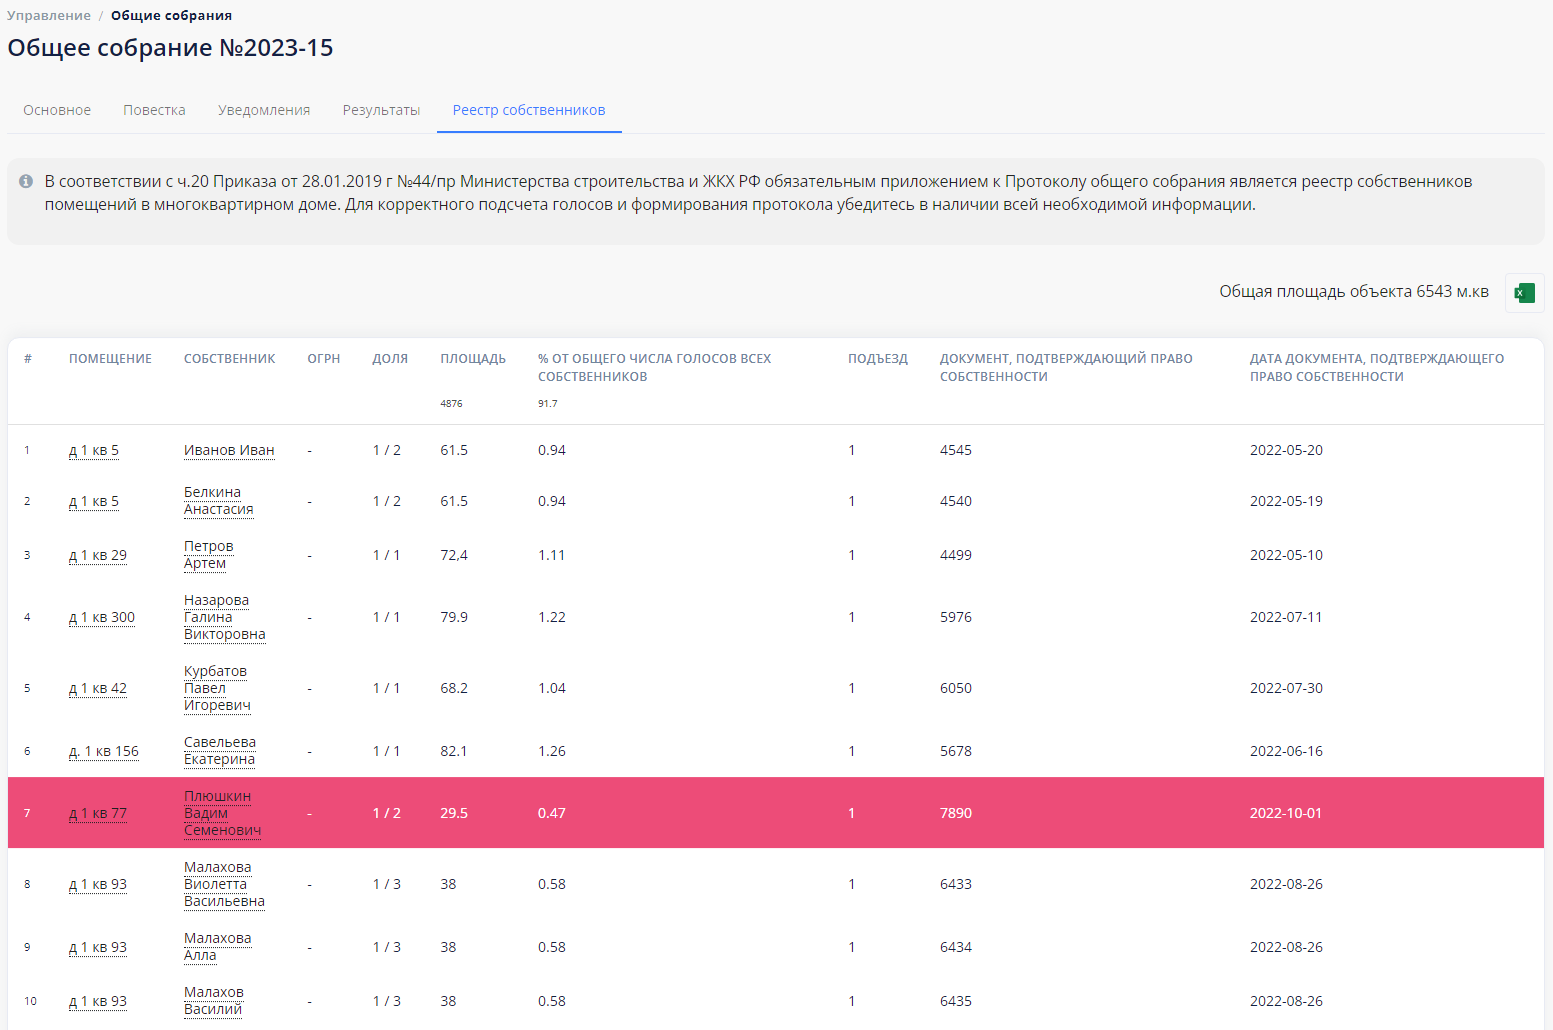The height and width of the screenshot is (1030, 1553).
Task: Click document number 6050
Action: 956,688
